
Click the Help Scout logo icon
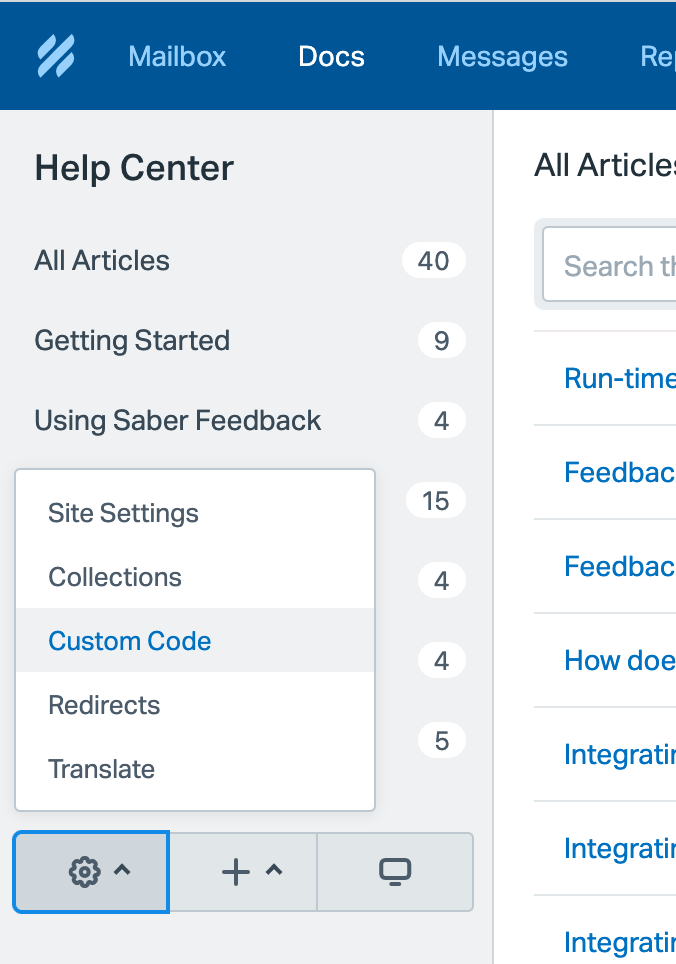56,56
